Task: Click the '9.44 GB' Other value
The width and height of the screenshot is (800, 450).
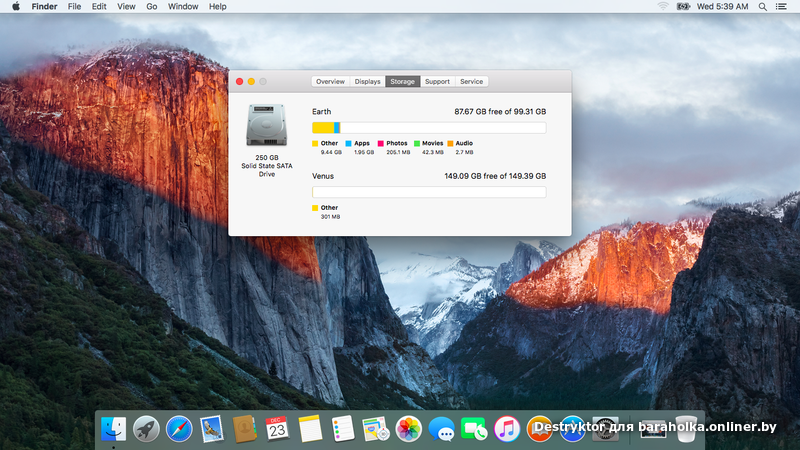Action: (331, 152)
